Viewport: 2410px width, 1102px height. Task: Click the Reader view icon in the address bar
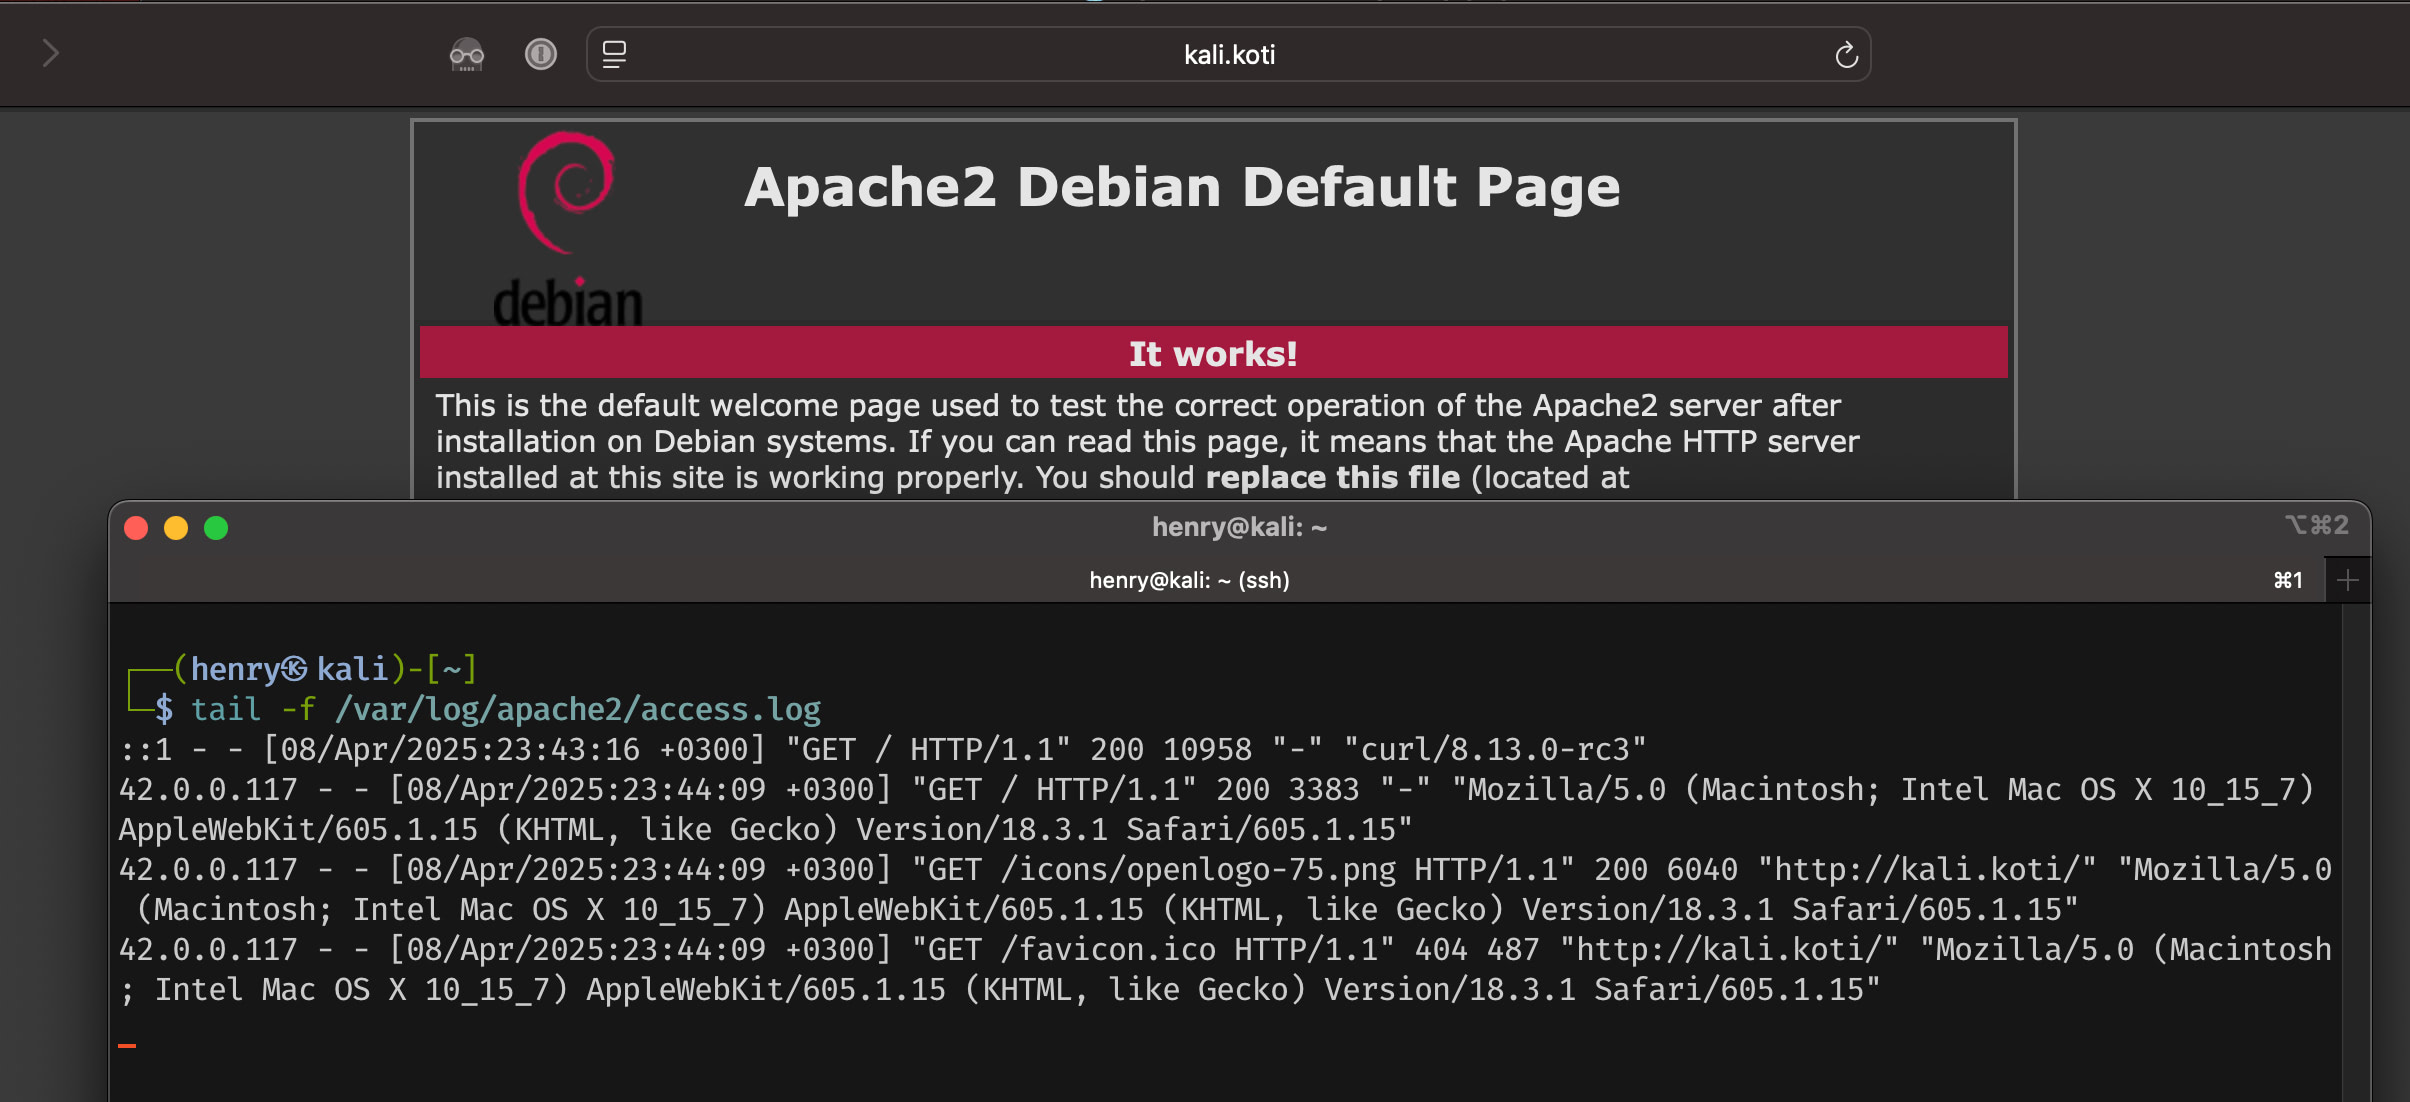point(614,54)
